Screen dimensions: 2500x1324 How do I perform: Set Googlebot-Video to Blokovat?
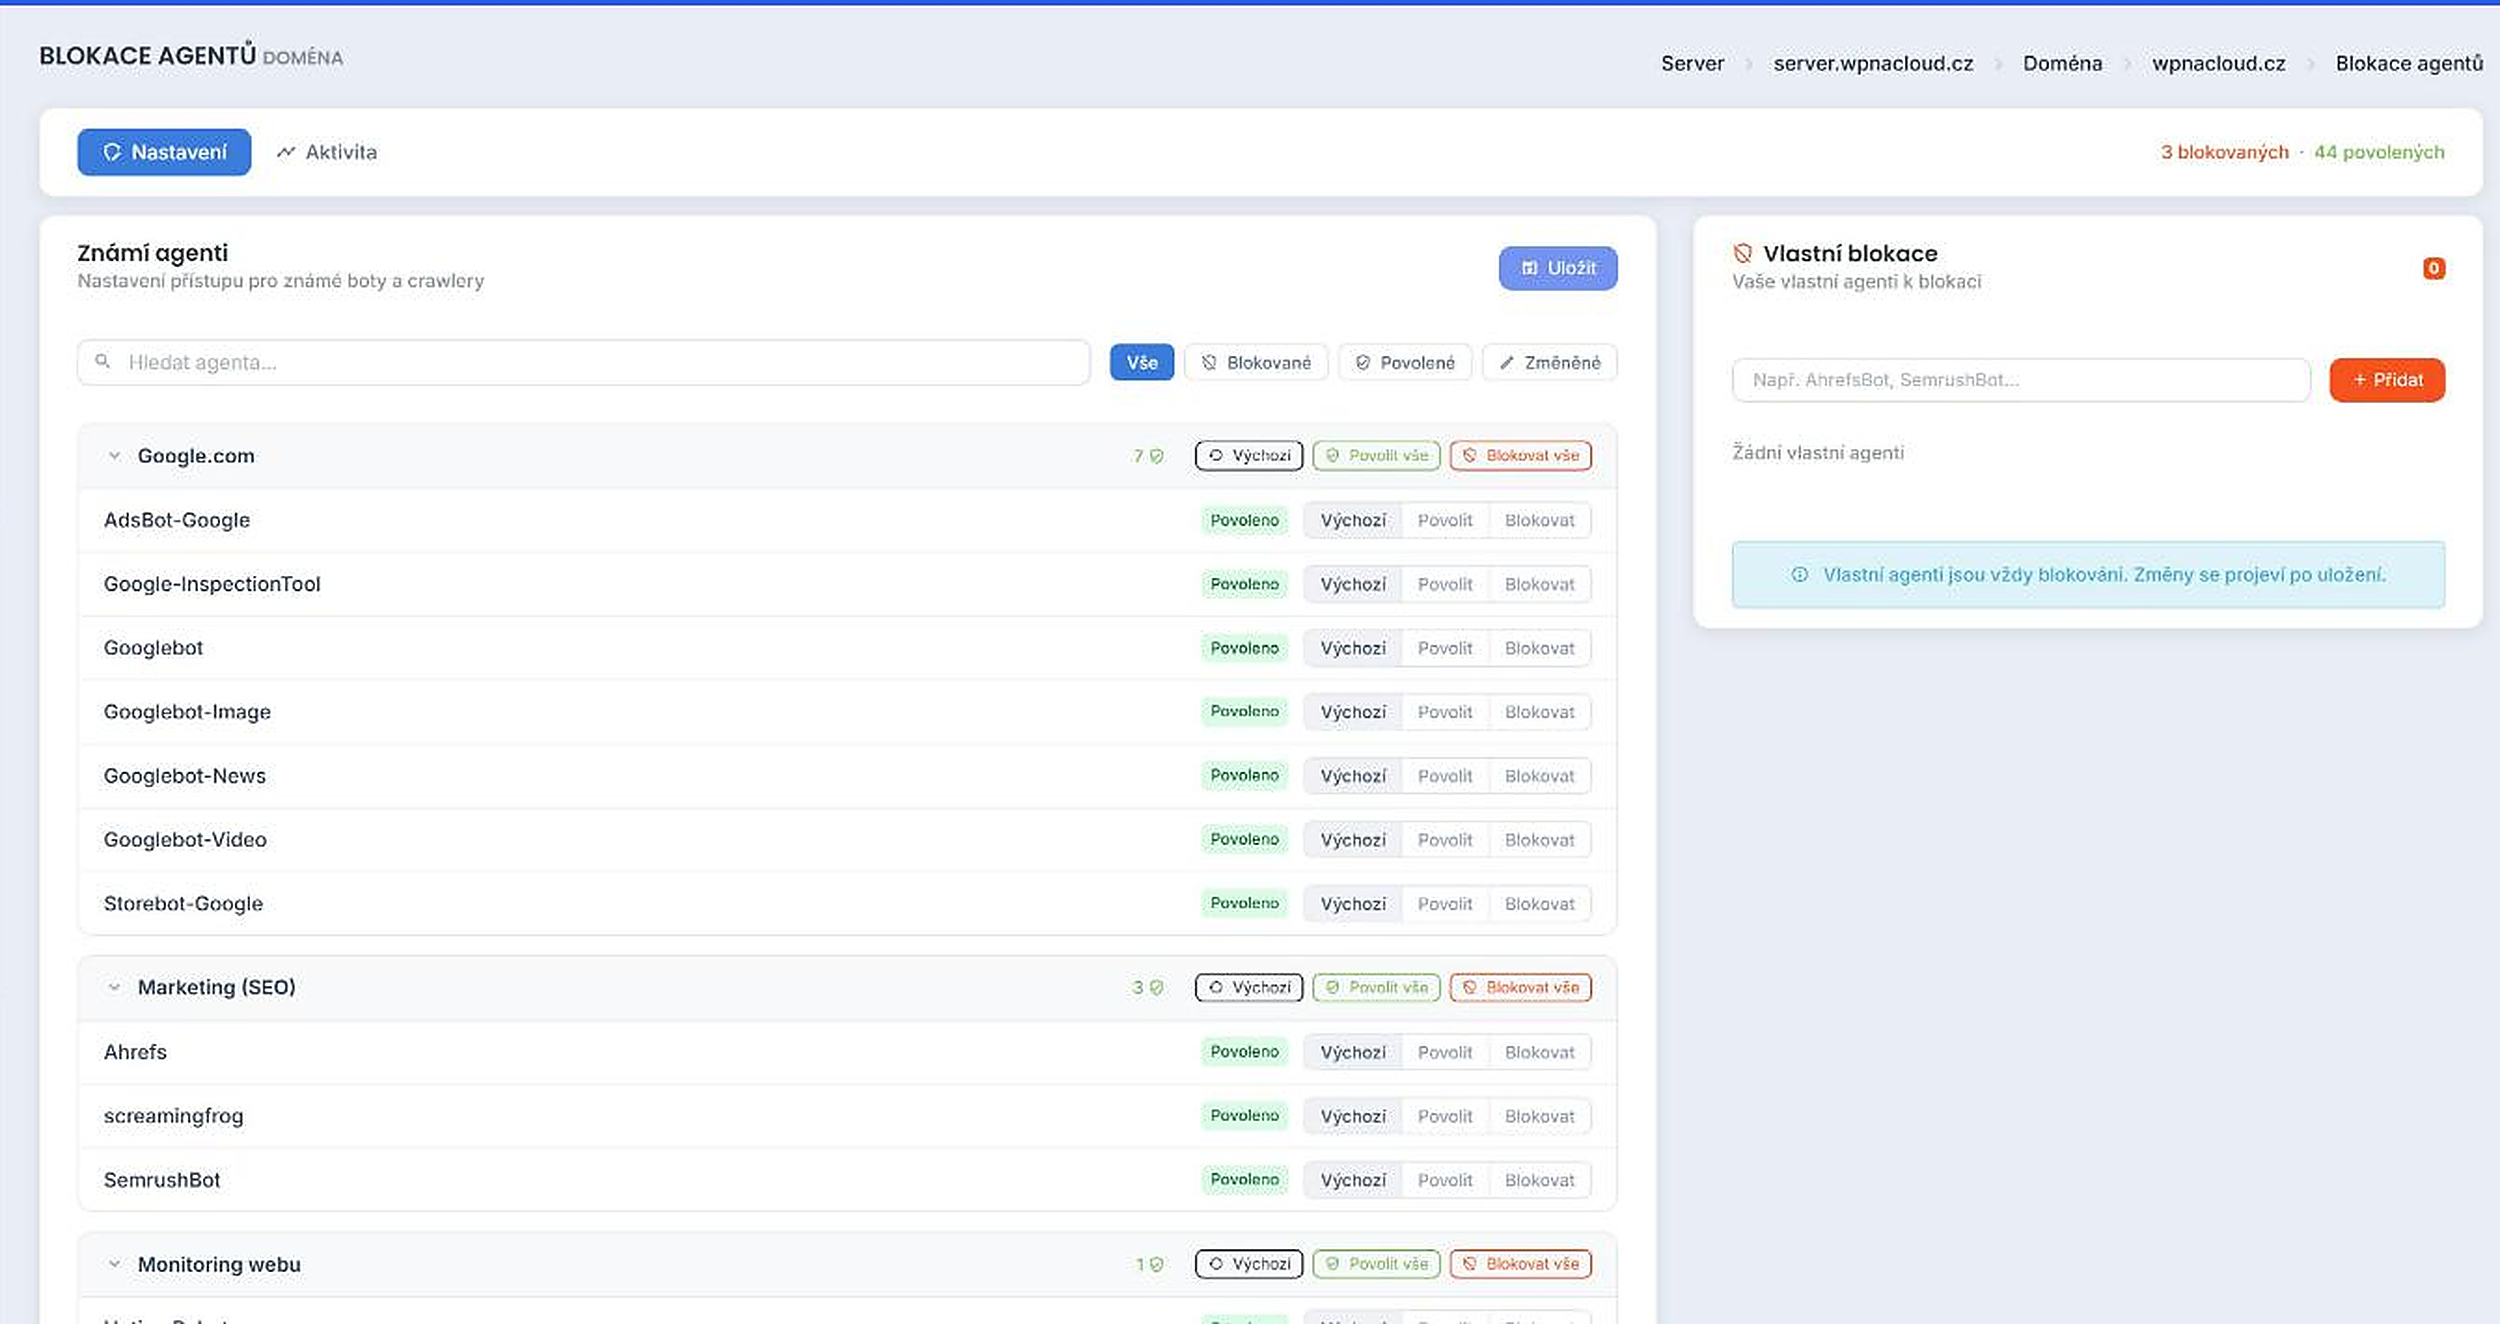[1540, 840]
